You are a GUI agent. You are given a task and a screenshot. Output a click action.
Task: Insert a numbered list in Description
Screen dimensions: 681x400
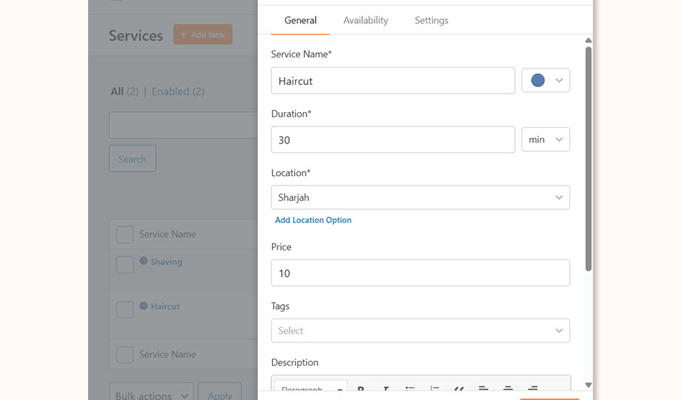pos(435,388)
